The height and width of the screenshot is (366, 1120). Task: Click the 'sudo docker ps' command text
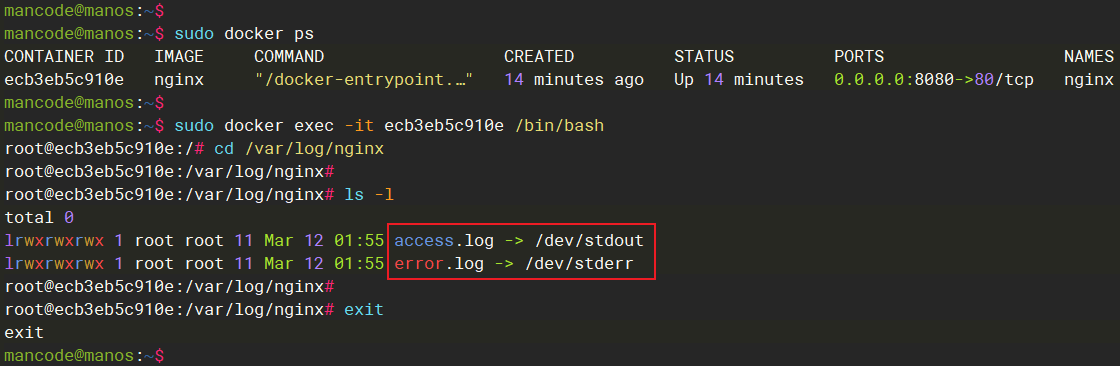tap(244, 34)
